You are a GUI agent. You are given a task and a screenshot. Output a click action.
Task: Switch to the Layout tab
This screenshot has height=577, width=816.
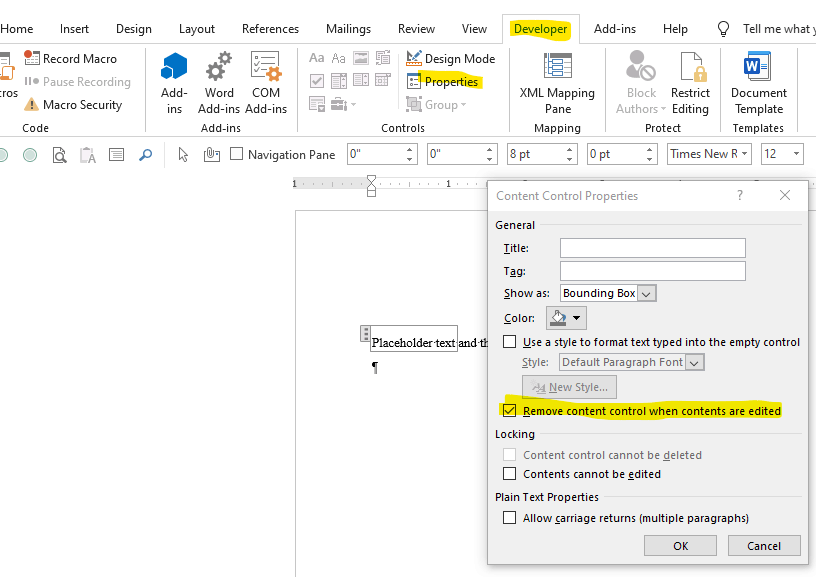197,29
